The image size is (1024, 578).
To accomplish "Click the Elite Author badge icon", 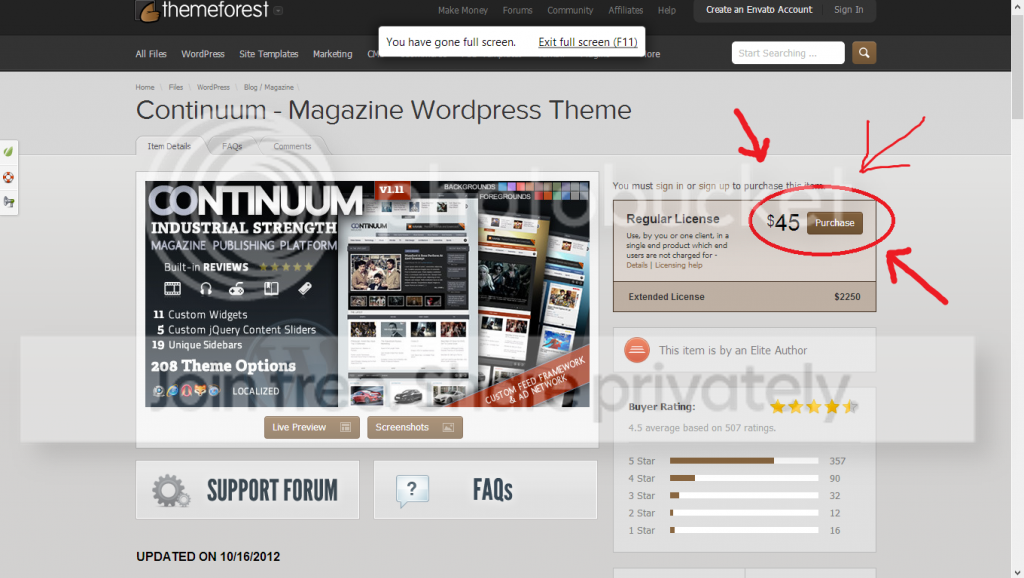I will [637, 350].
